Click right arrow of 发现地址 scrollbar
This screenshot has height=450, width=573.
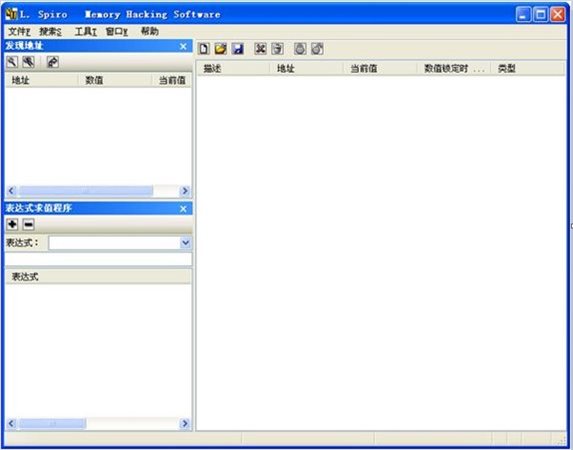tap(185, 190)
